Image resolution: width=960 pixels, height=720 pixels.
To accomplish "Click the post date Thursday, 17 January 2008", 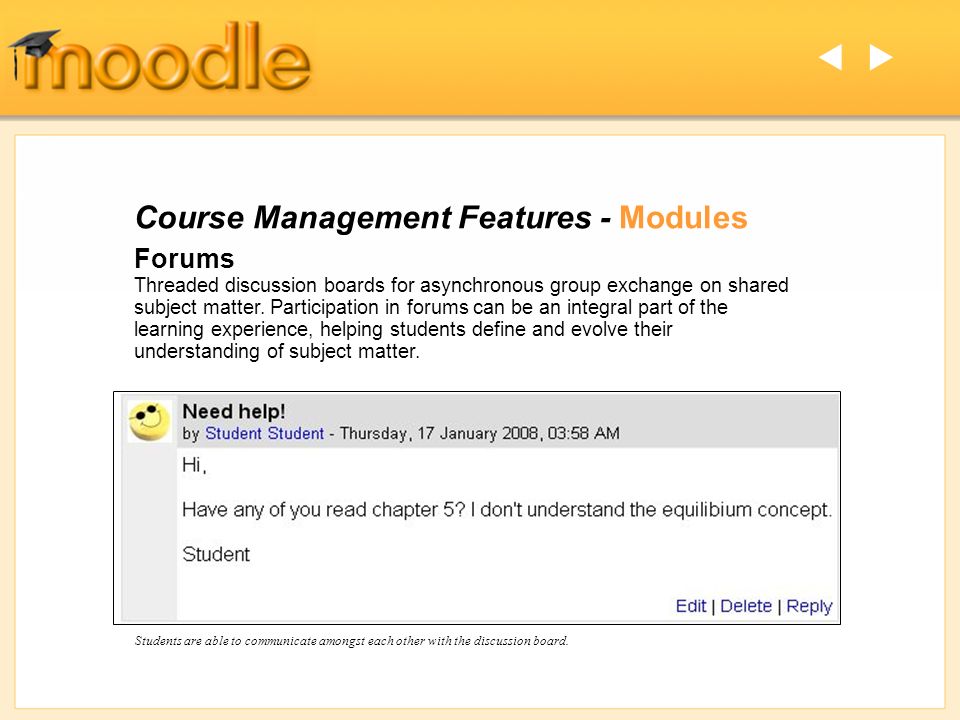I will pos(438,433).
